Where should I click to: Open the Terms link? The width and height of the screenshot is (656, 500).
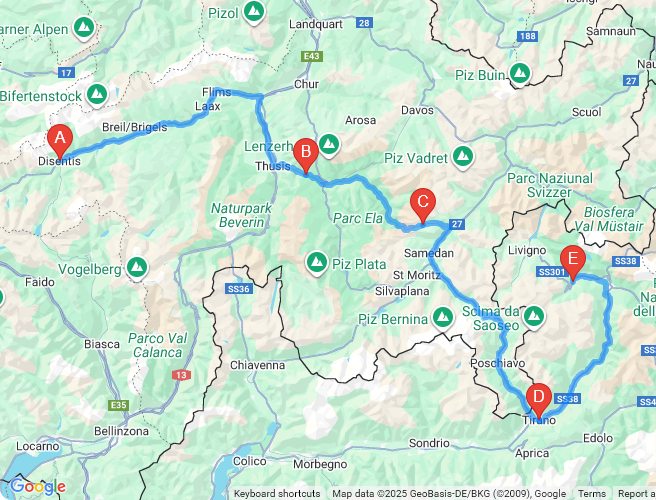(x=592, y=494)
